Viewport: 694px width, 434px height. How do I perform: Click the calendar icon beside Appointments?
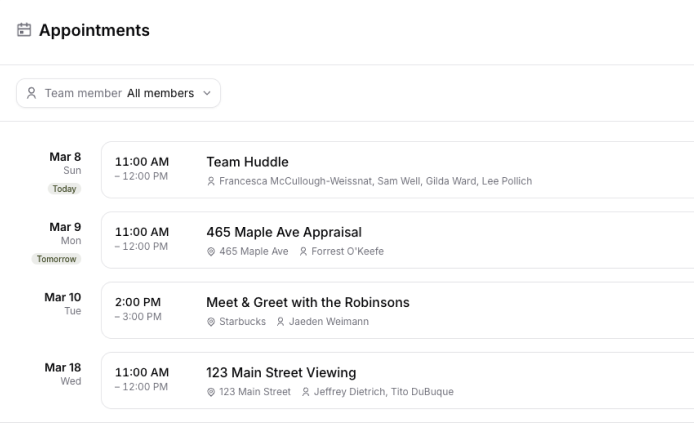pyautogui.click(x=24, y=30)
